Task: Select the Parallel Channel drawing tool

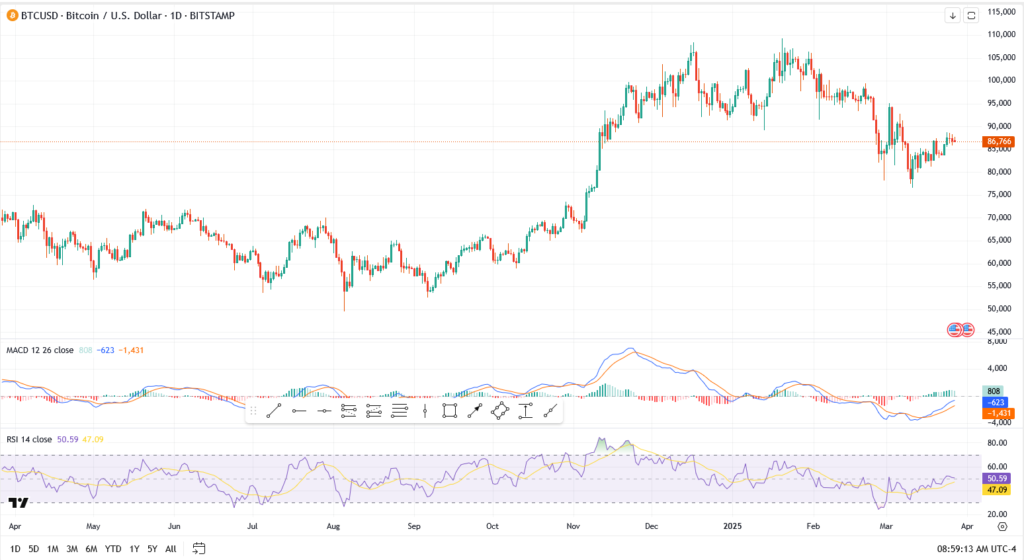Action: (x=348, y=411)
